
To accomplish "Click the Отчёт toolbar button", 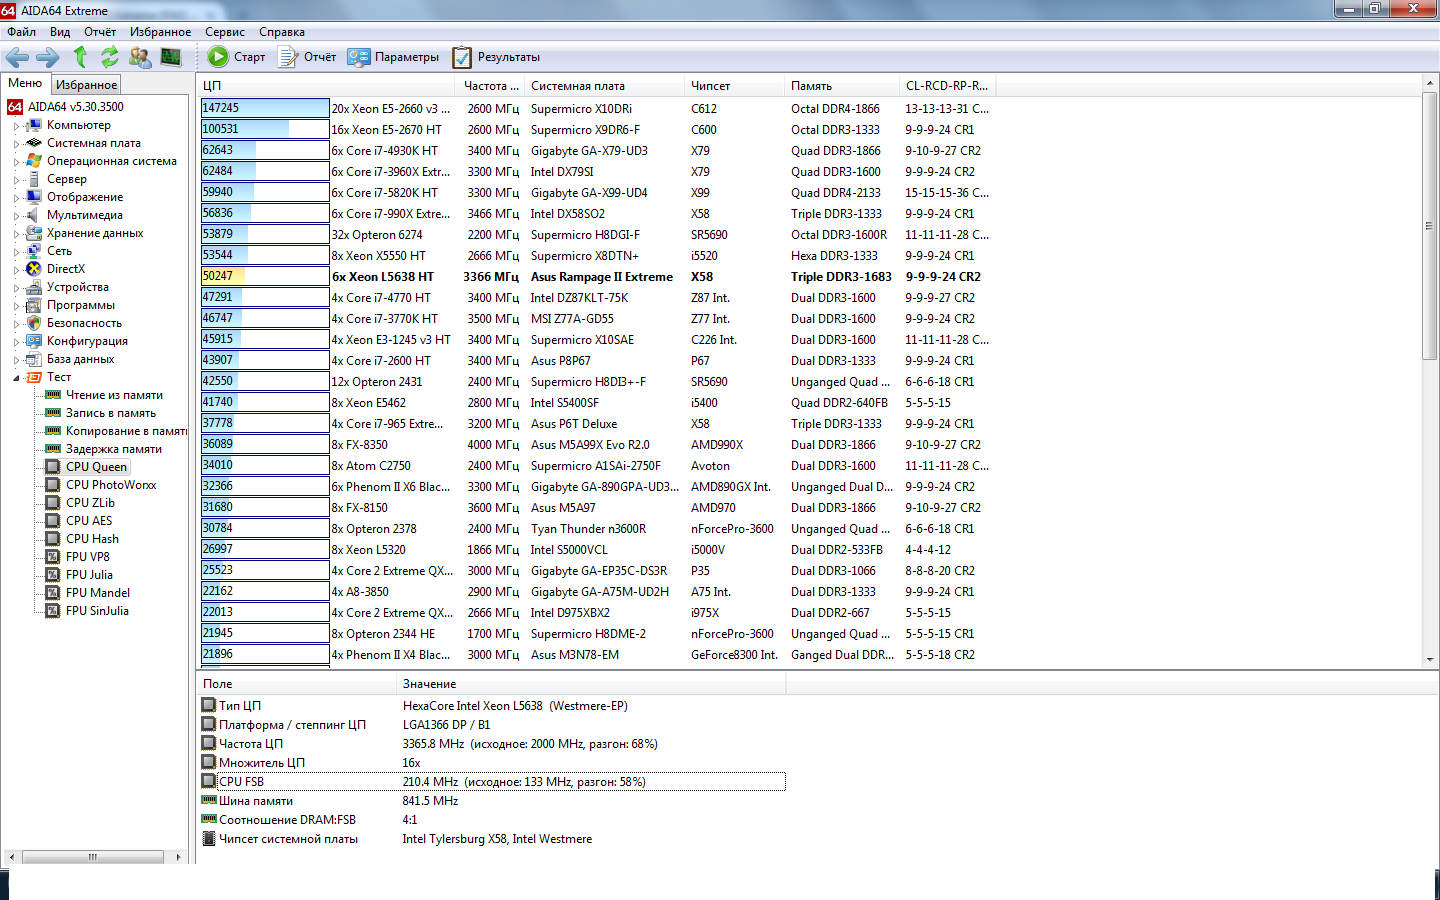I will coord(307,57).
